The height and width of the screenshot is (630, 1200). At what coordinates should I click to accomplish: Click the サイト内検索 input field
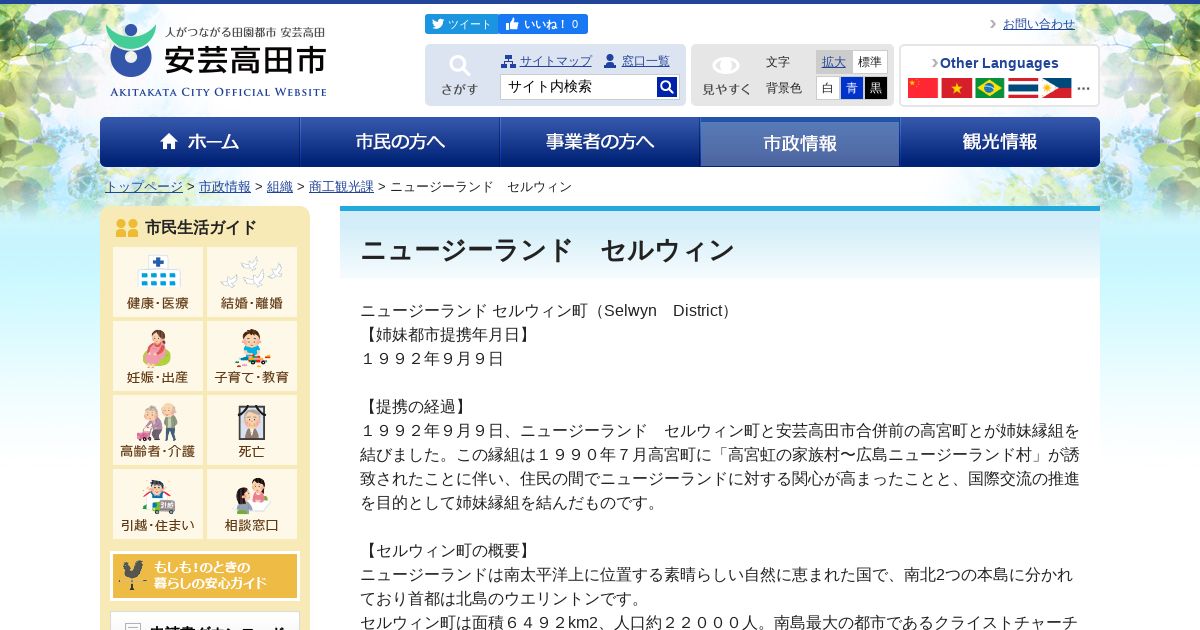point(578,87)
